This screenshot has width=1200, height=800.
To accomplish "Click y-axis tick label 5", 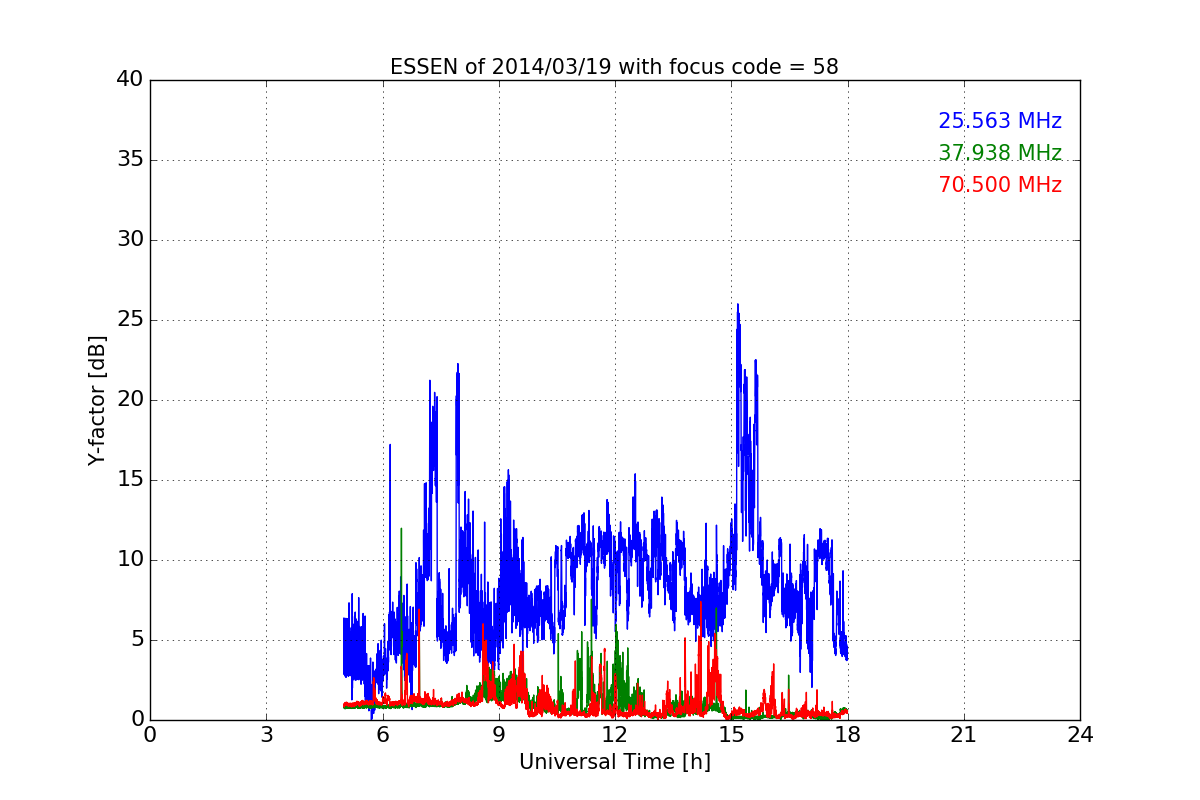I will [136, 640].
